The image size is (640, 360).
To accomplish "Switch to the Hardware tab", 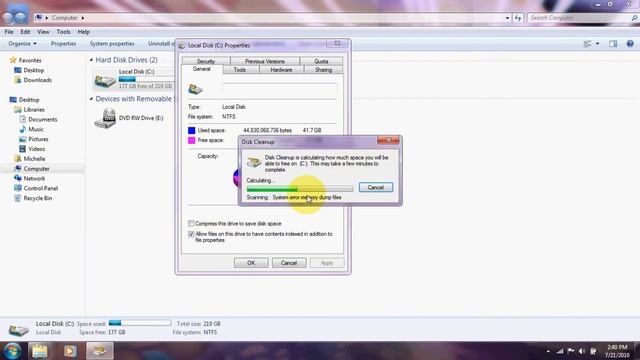I will (x=281, y=70).
